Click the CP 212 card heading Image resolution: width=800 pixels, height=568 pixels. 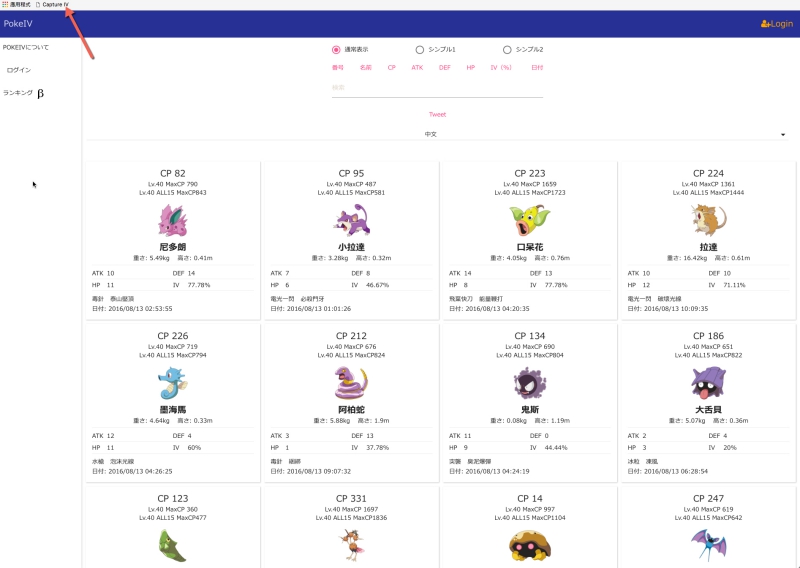point(352,336)
